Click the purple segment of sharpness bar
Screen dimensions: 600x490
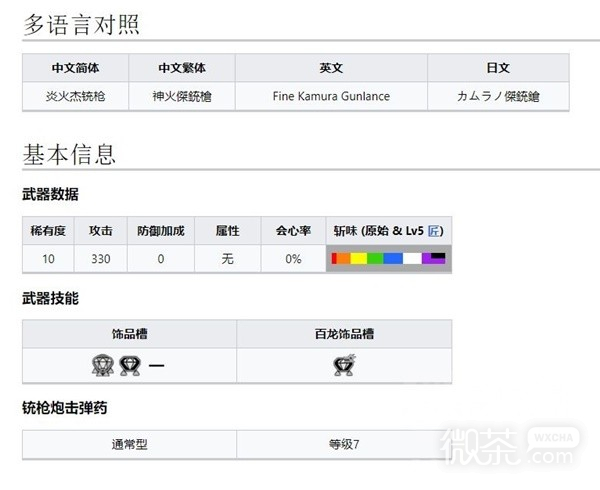[433, 259]
